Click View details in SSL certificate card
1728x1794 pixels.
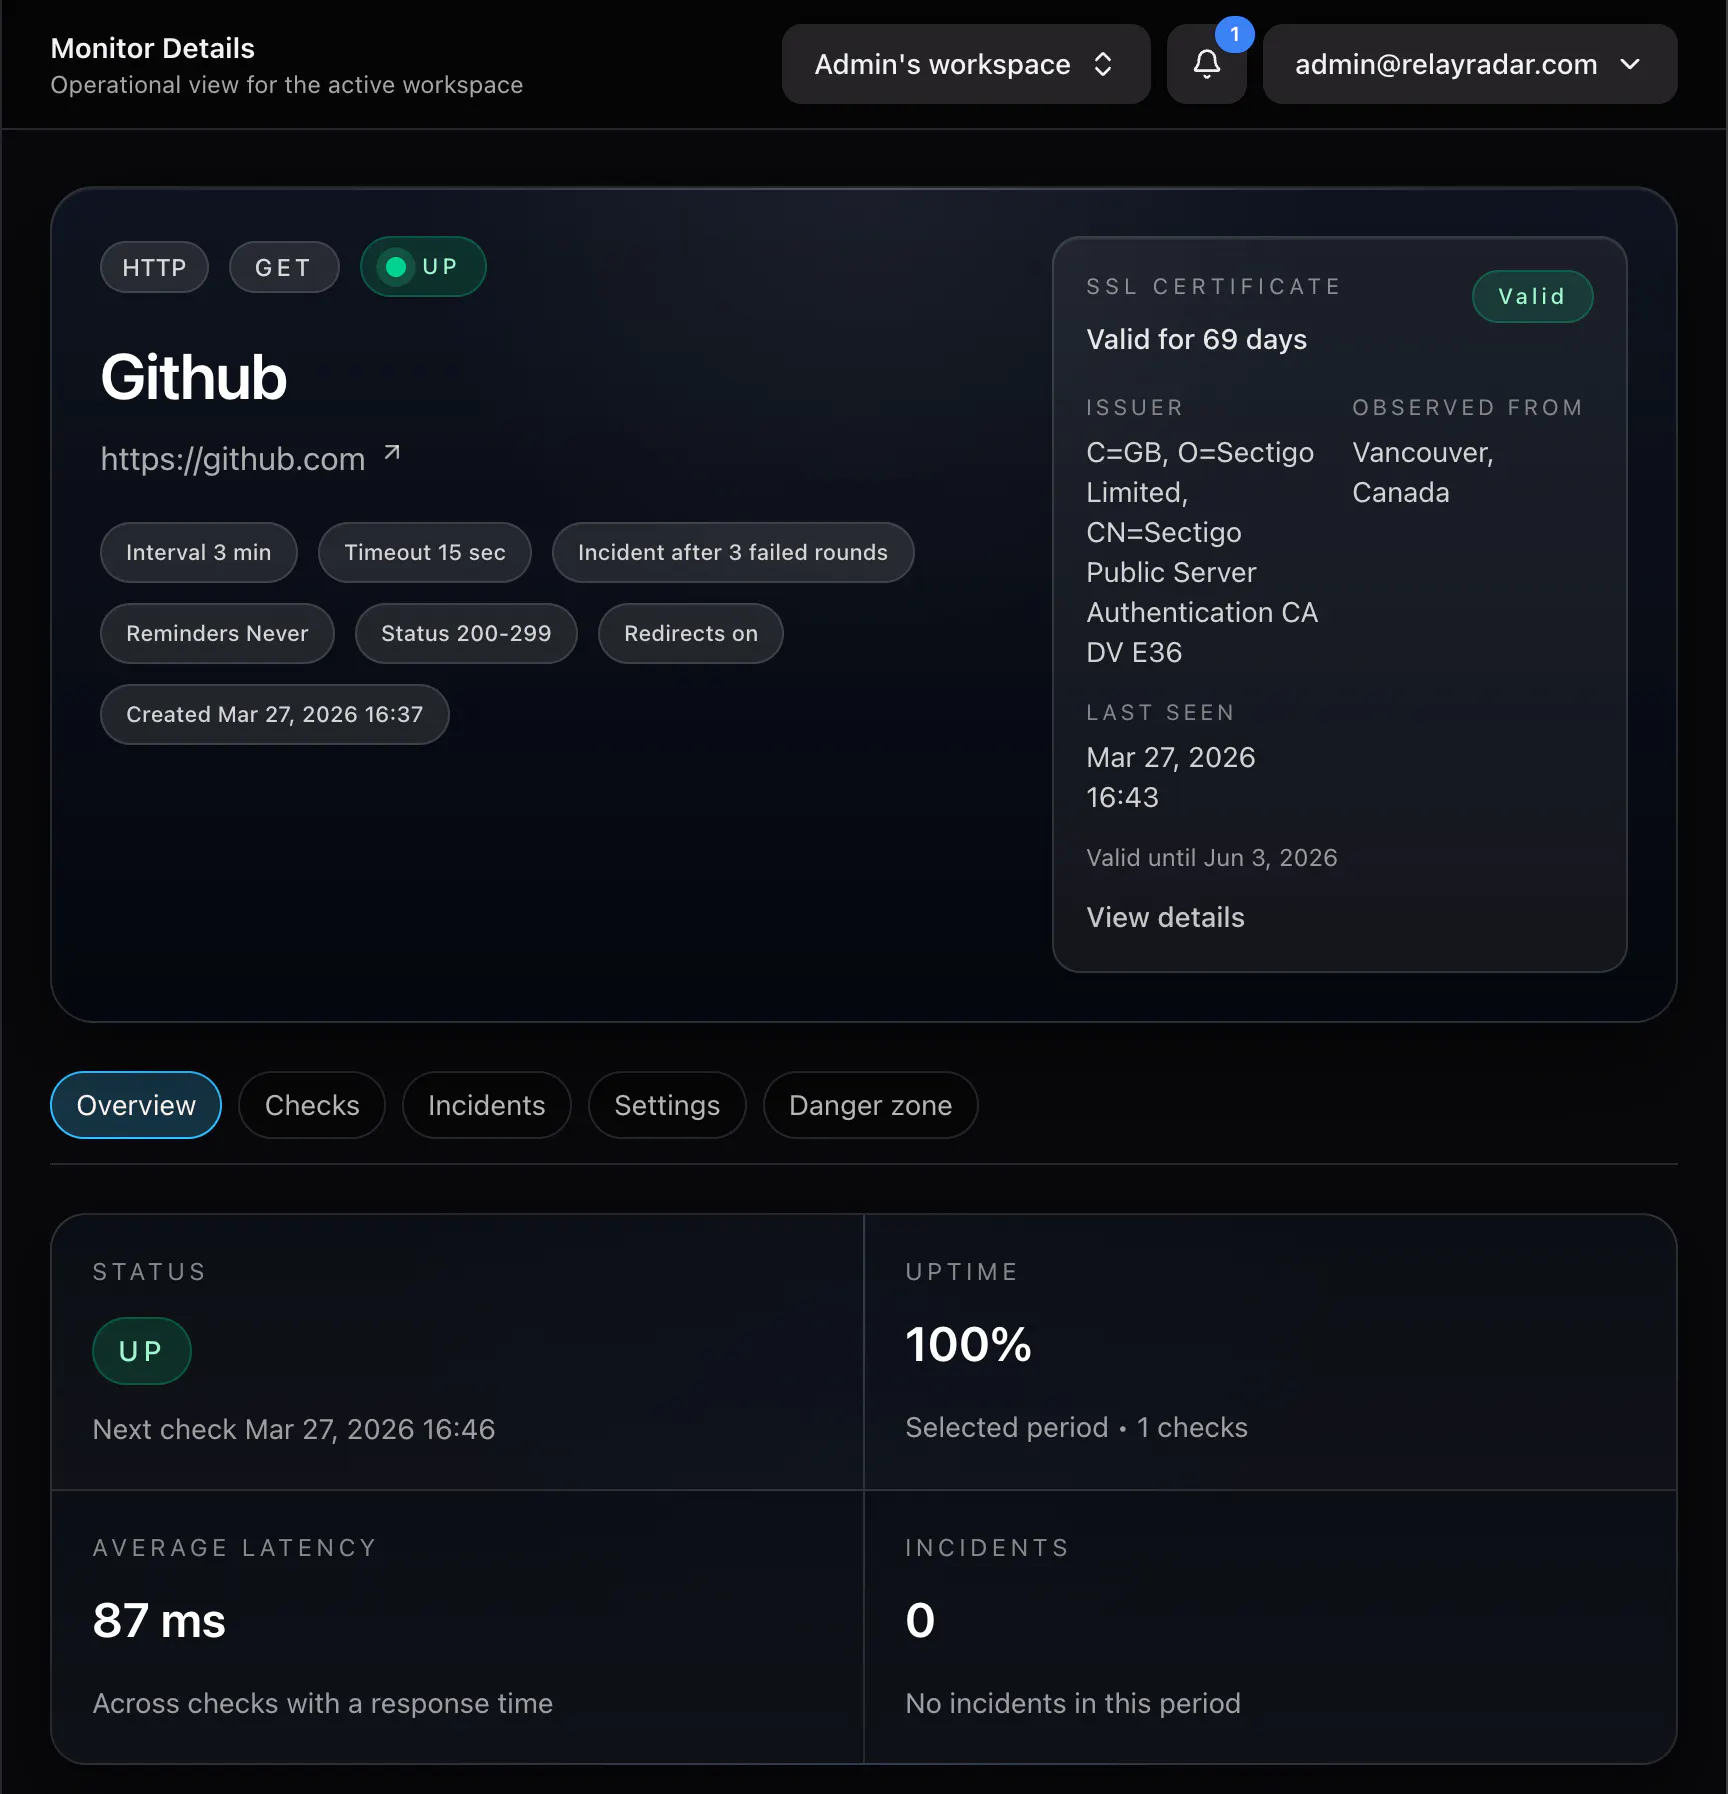1165,918
